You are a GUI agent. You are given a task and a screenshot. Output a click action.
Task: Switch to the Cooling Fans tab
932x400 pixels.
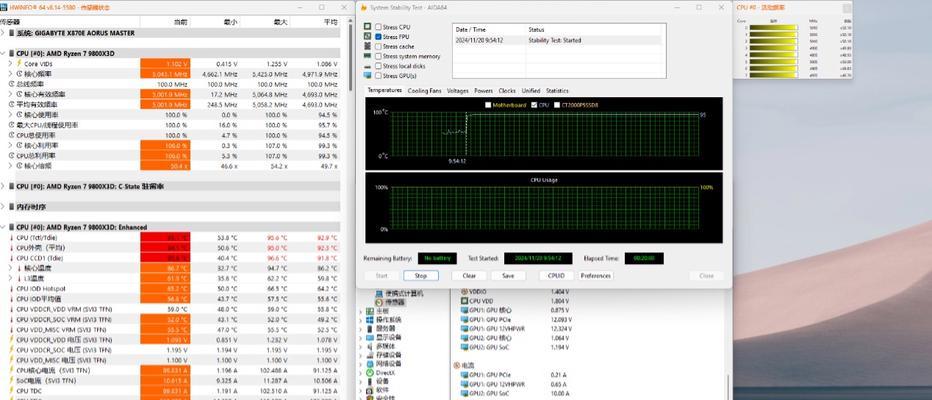click(424, 91)
